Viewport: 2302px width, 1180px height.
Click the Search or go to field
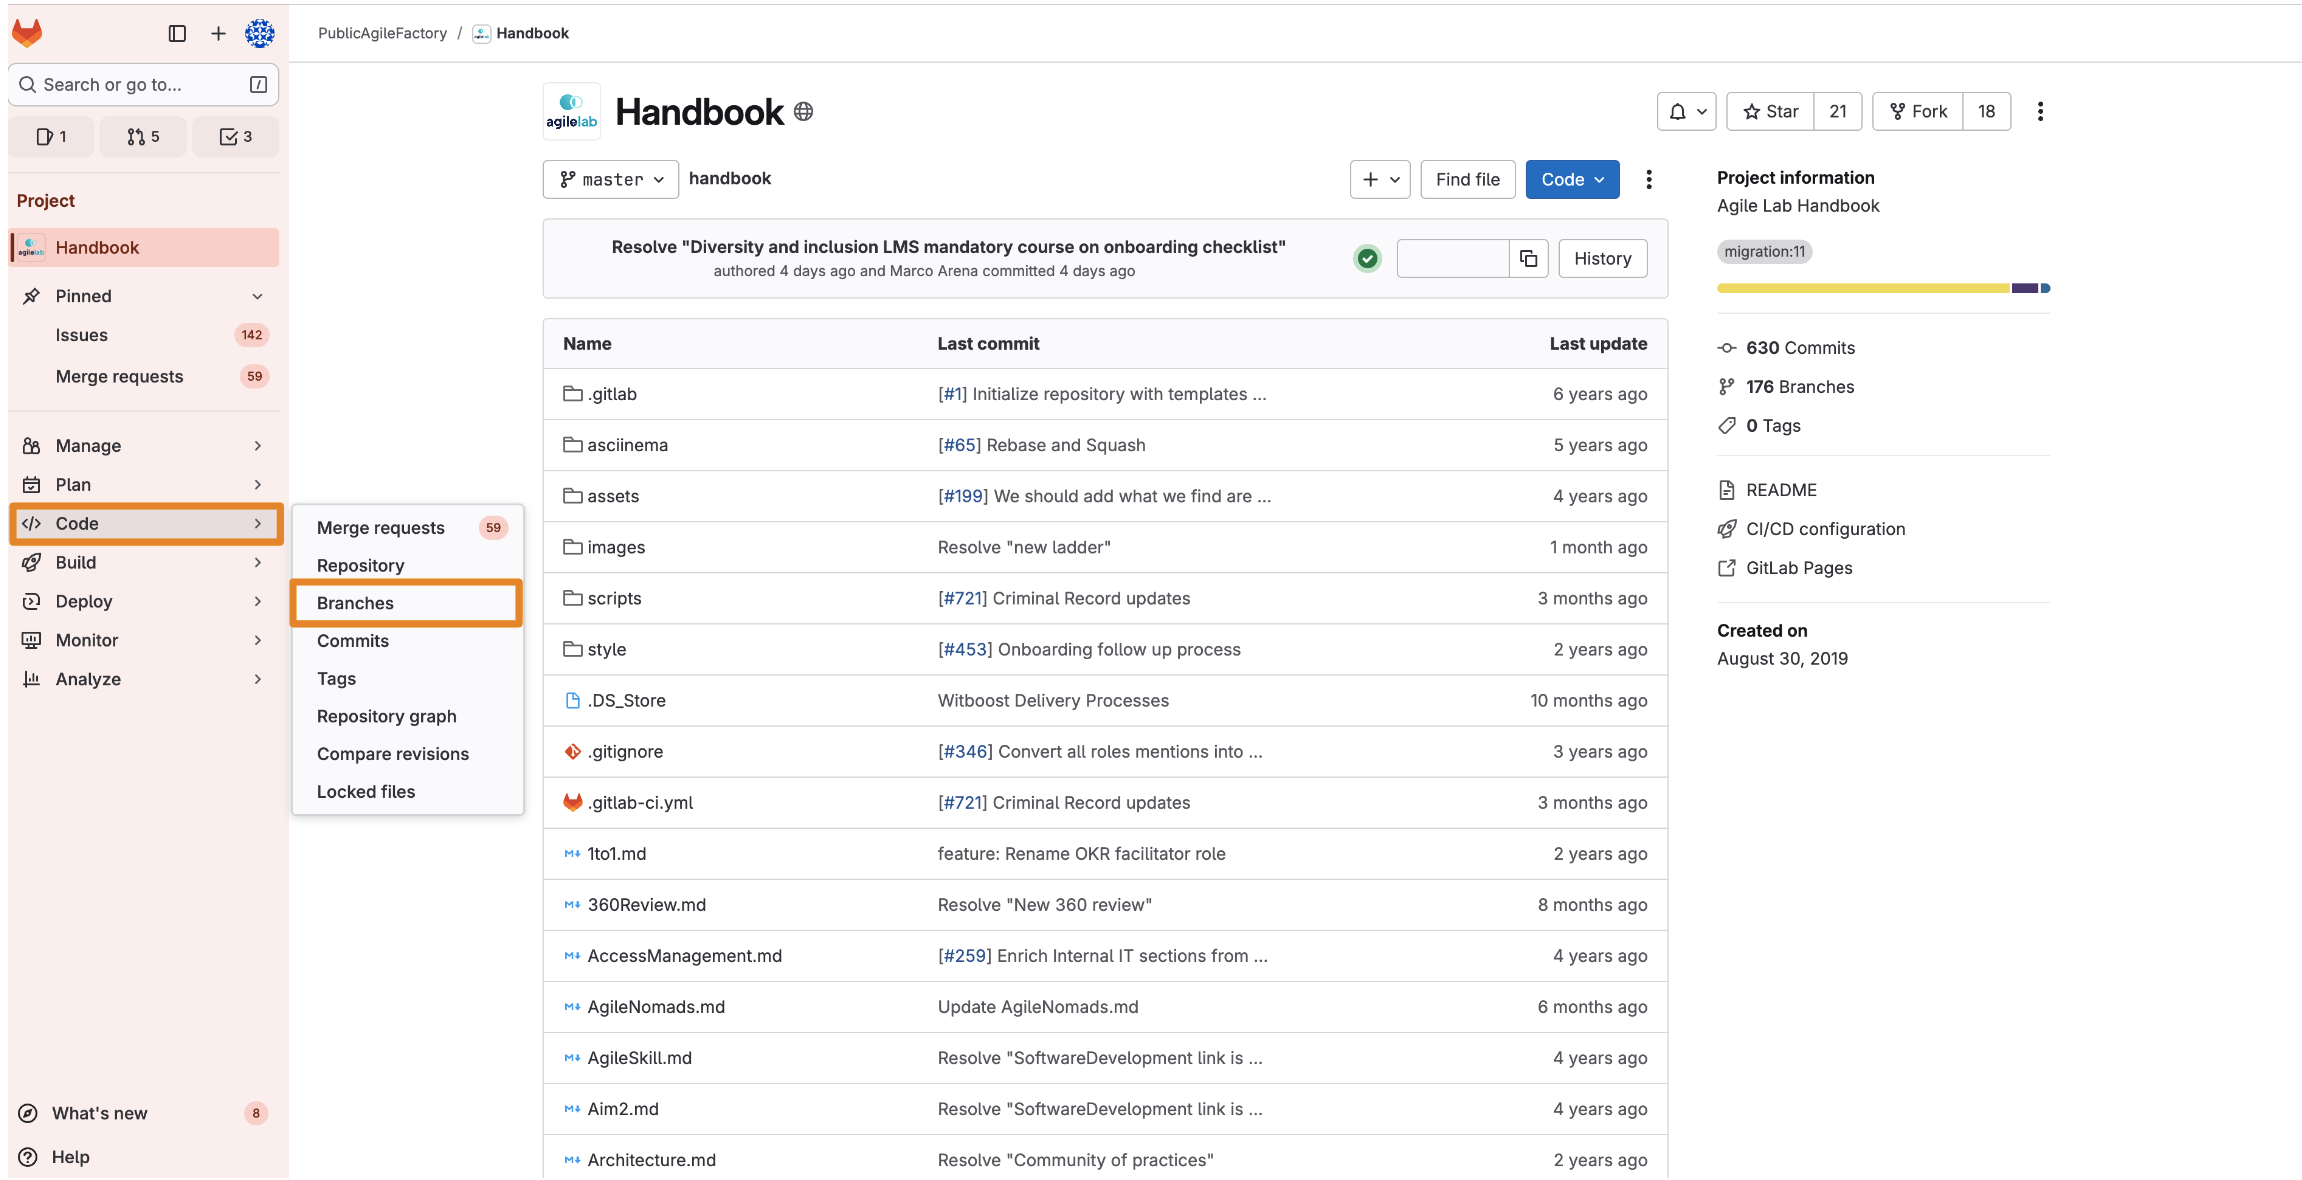click(x=143, y=85)
